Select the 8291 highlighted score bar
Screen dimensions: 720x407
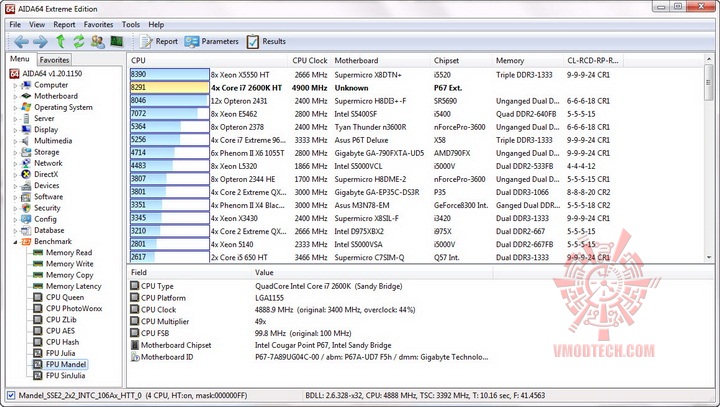coord(169,87)
